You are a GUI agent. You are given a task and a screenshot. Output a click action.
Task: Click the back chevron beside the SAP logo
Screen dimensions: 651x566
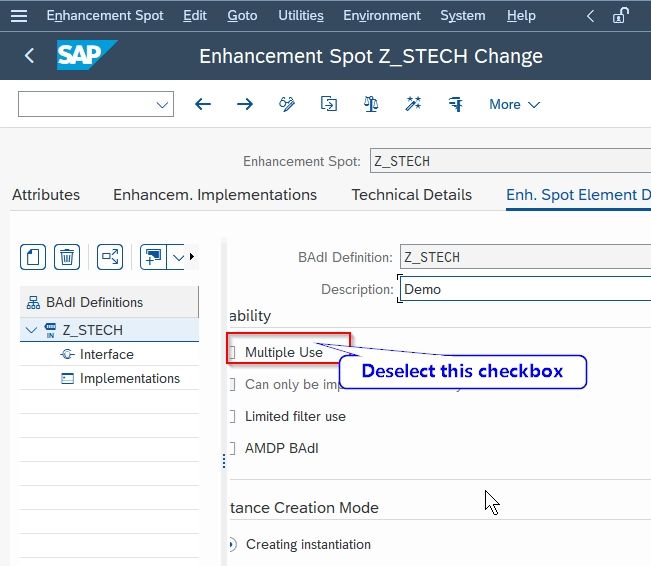(x=29, y=55)
